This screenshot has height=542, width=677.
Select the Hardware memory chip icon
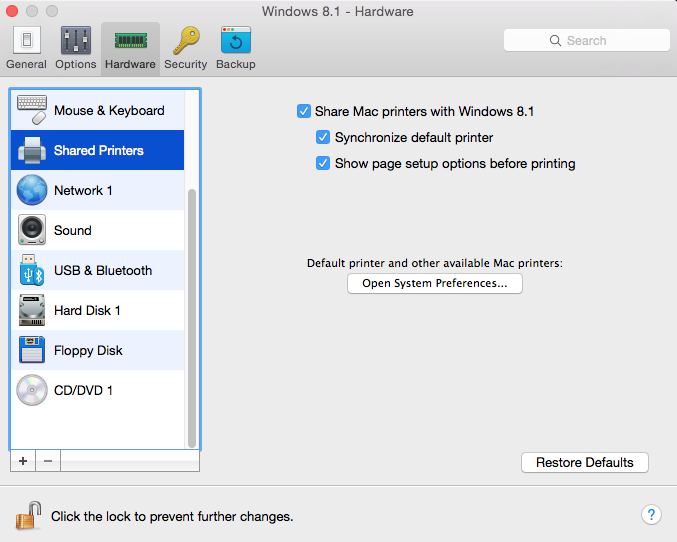(130, 41)
